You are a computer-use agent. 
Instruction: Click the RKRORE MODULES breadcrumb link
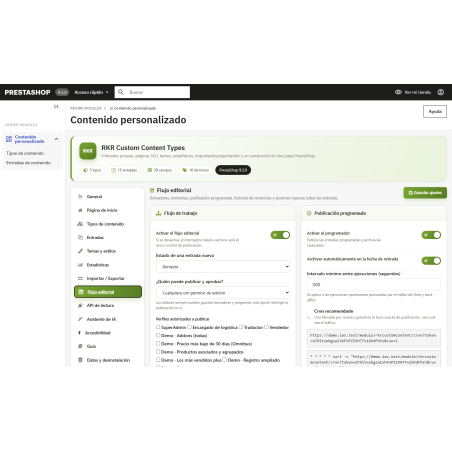tap(86, 108)
